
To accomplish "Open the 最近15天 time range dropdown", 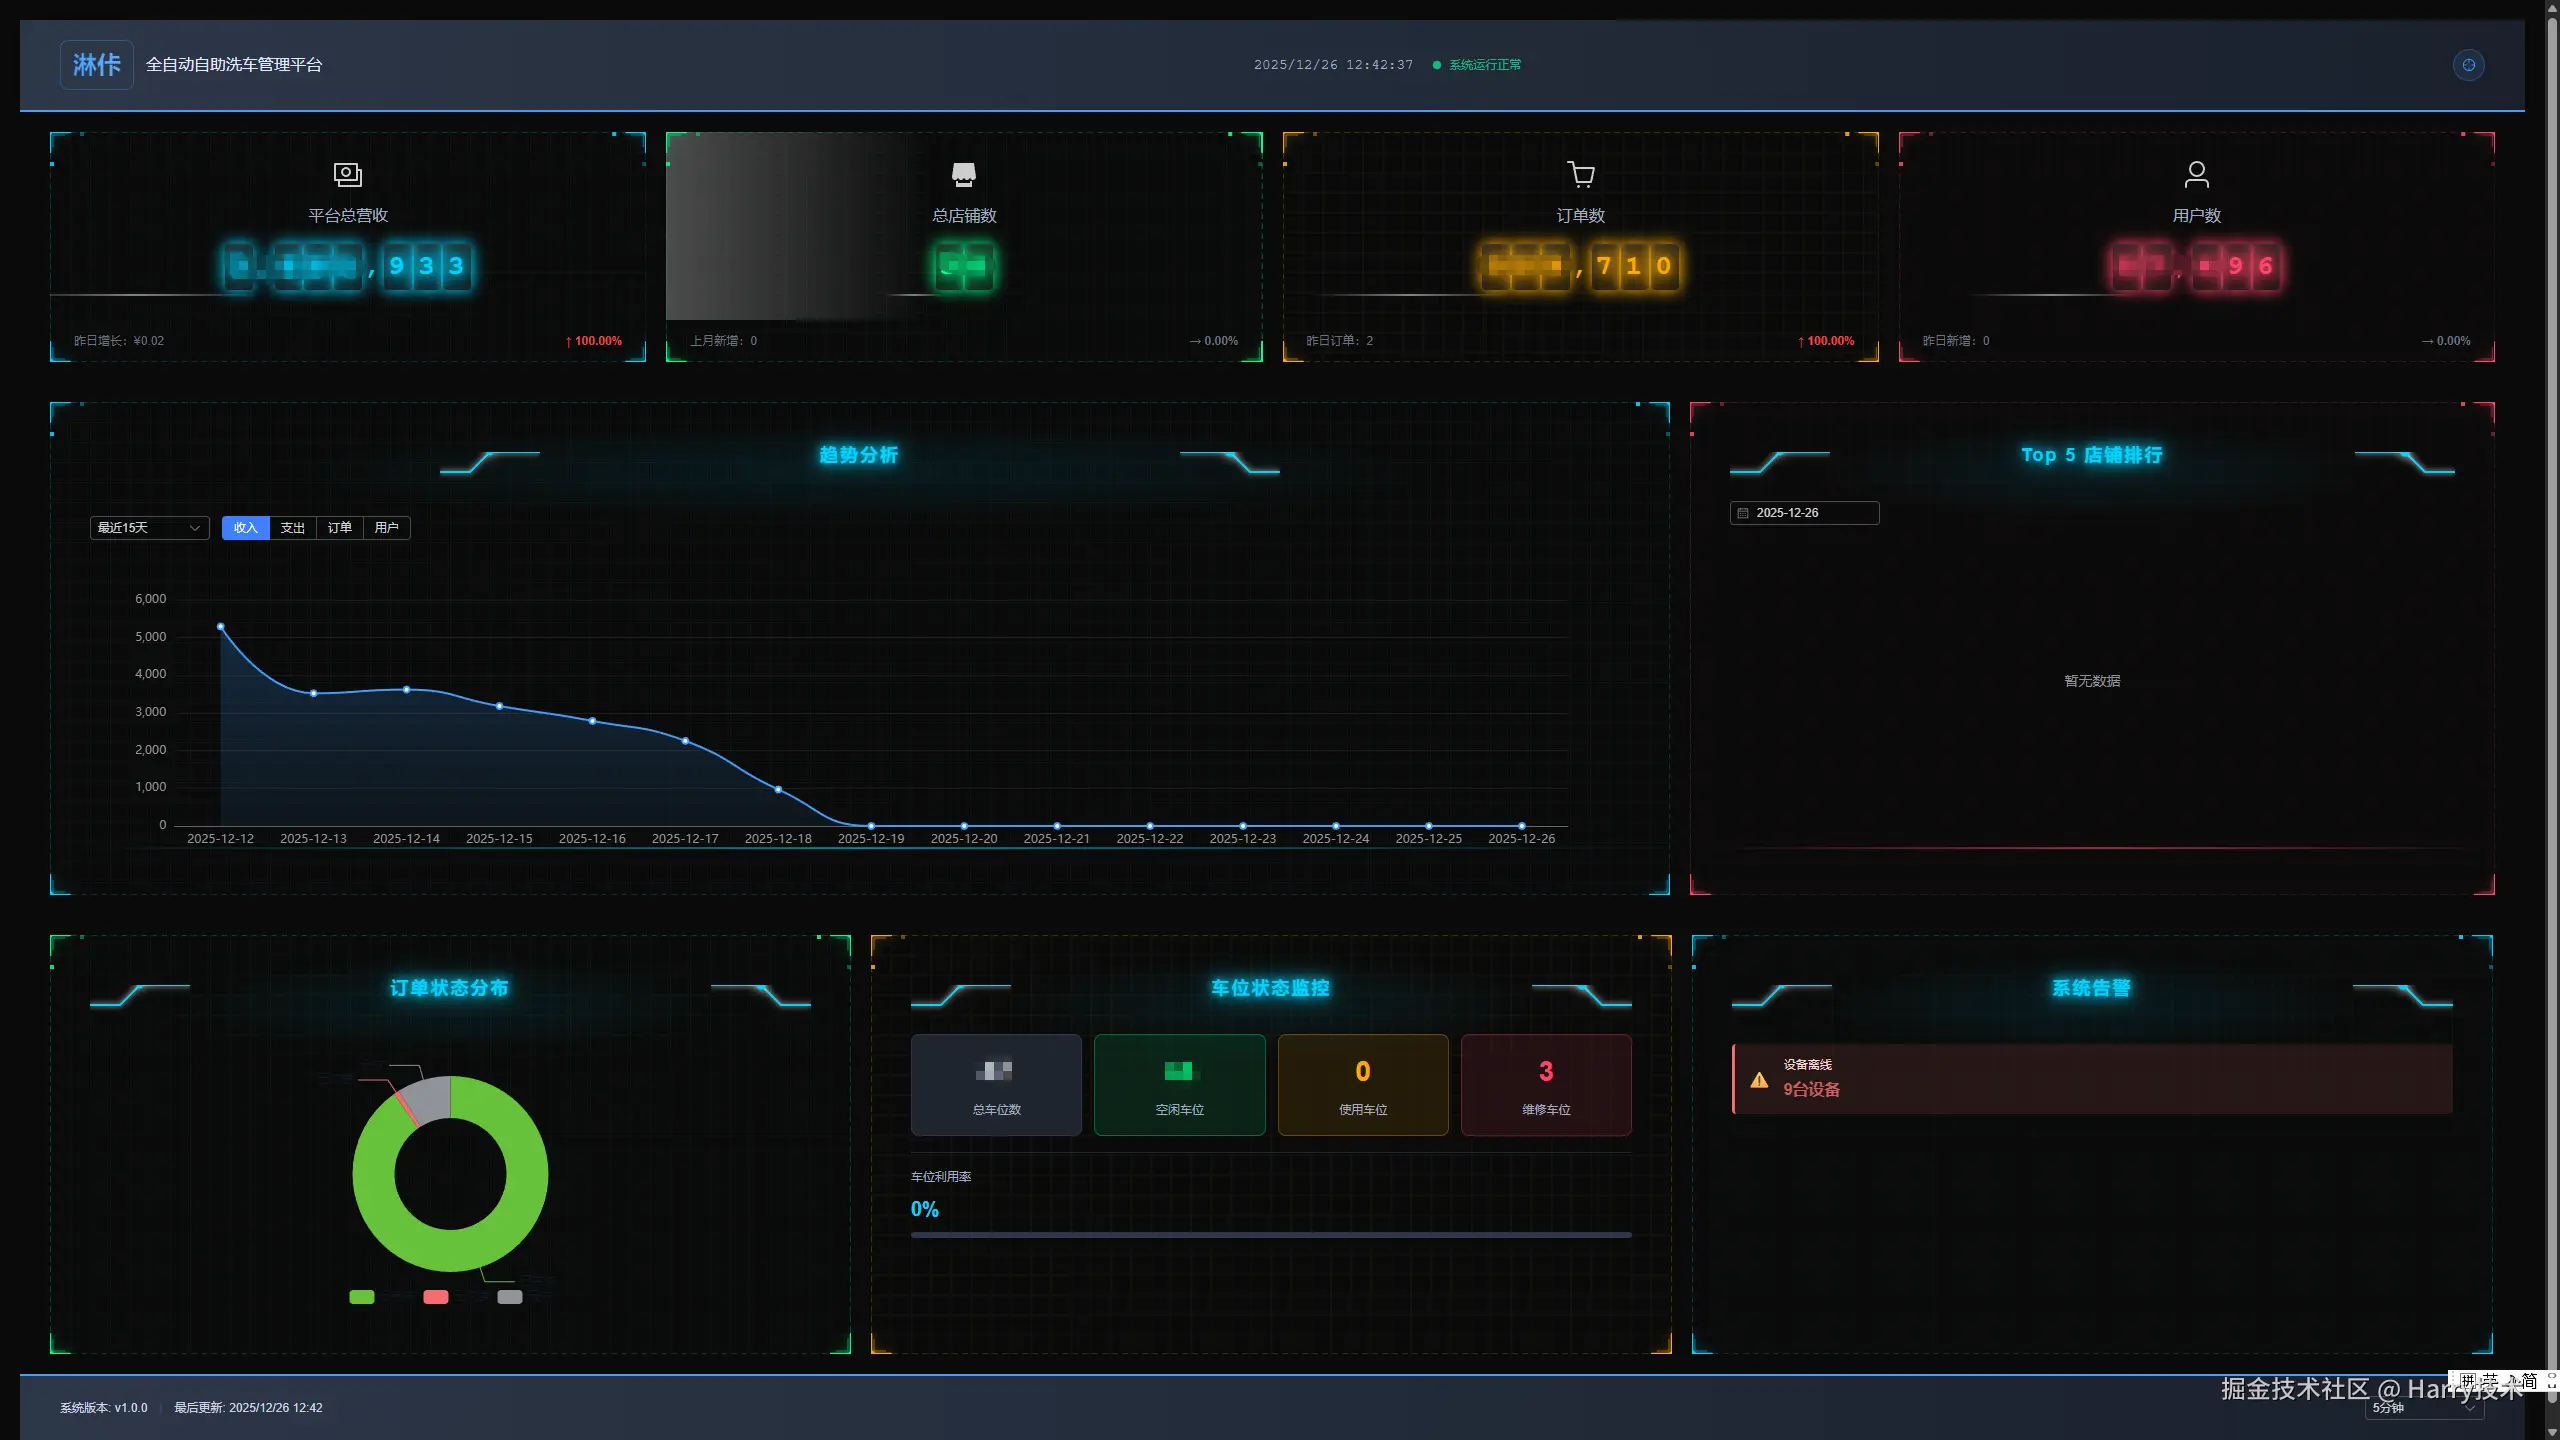I will [149, 528].
